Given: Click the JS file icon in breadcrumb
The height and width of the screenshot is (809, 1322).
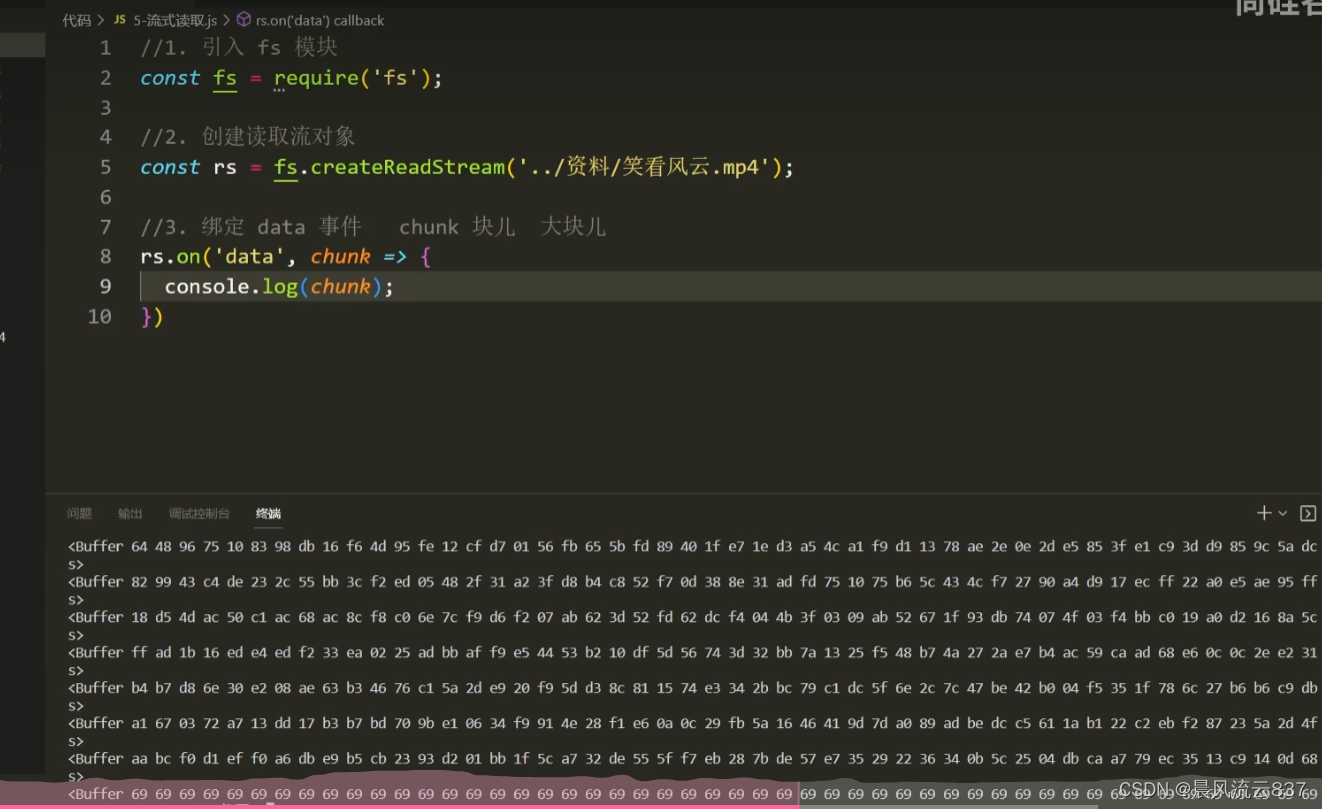Looking at the screenshot, I should (x=120, y=20).
